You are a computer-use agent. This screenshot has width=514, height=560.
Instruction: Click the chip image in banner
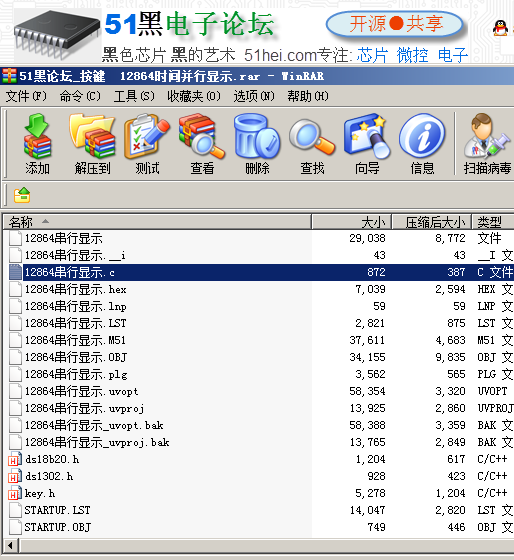tap(57, 34)
